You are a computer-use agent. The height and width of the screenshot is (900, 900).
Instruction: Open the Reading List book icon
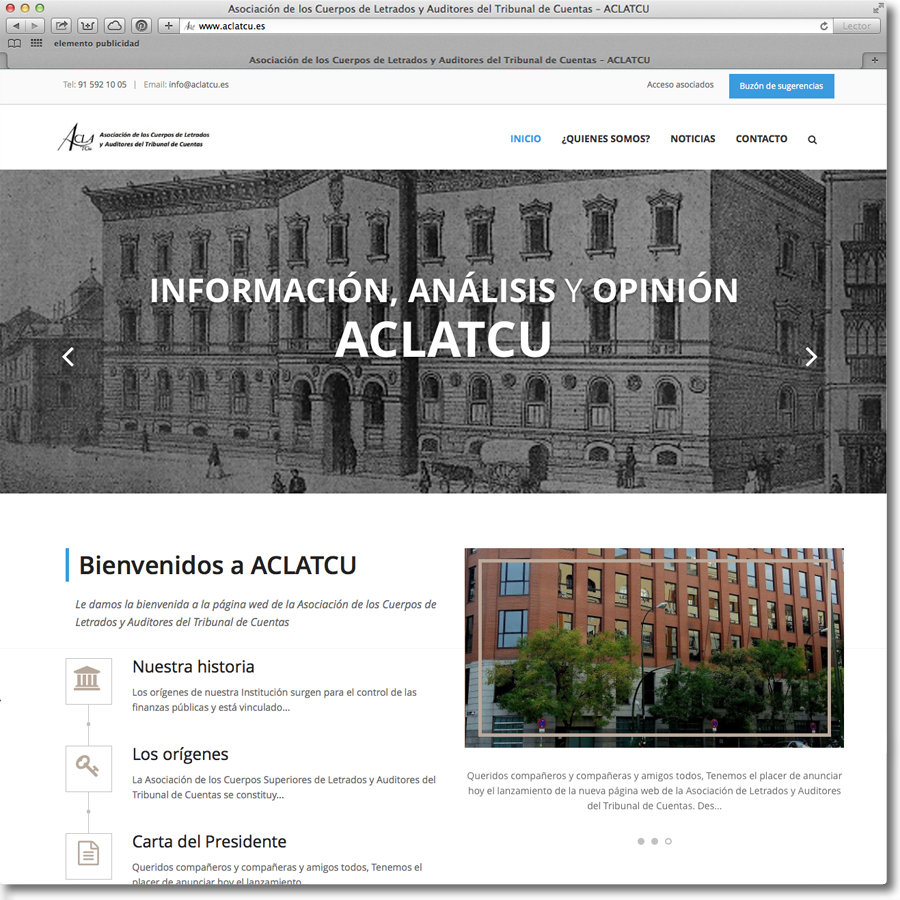click(x=14, y=43)
